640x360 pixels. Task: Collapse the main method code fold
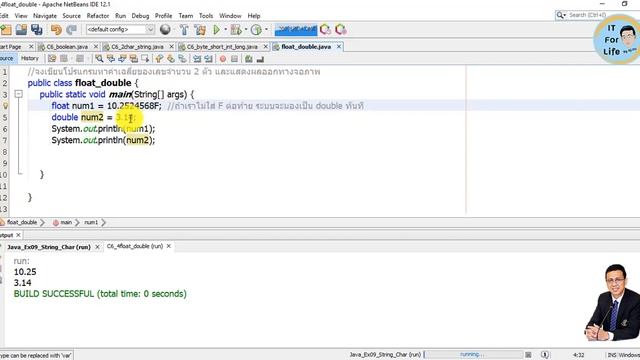click(x=18, y=94)
